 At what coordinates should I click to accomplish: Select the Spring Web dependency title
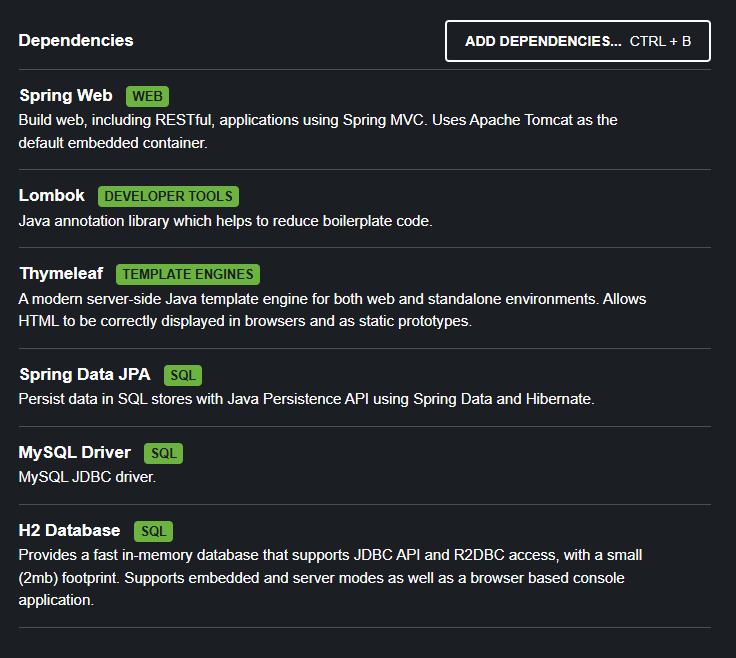66,96
